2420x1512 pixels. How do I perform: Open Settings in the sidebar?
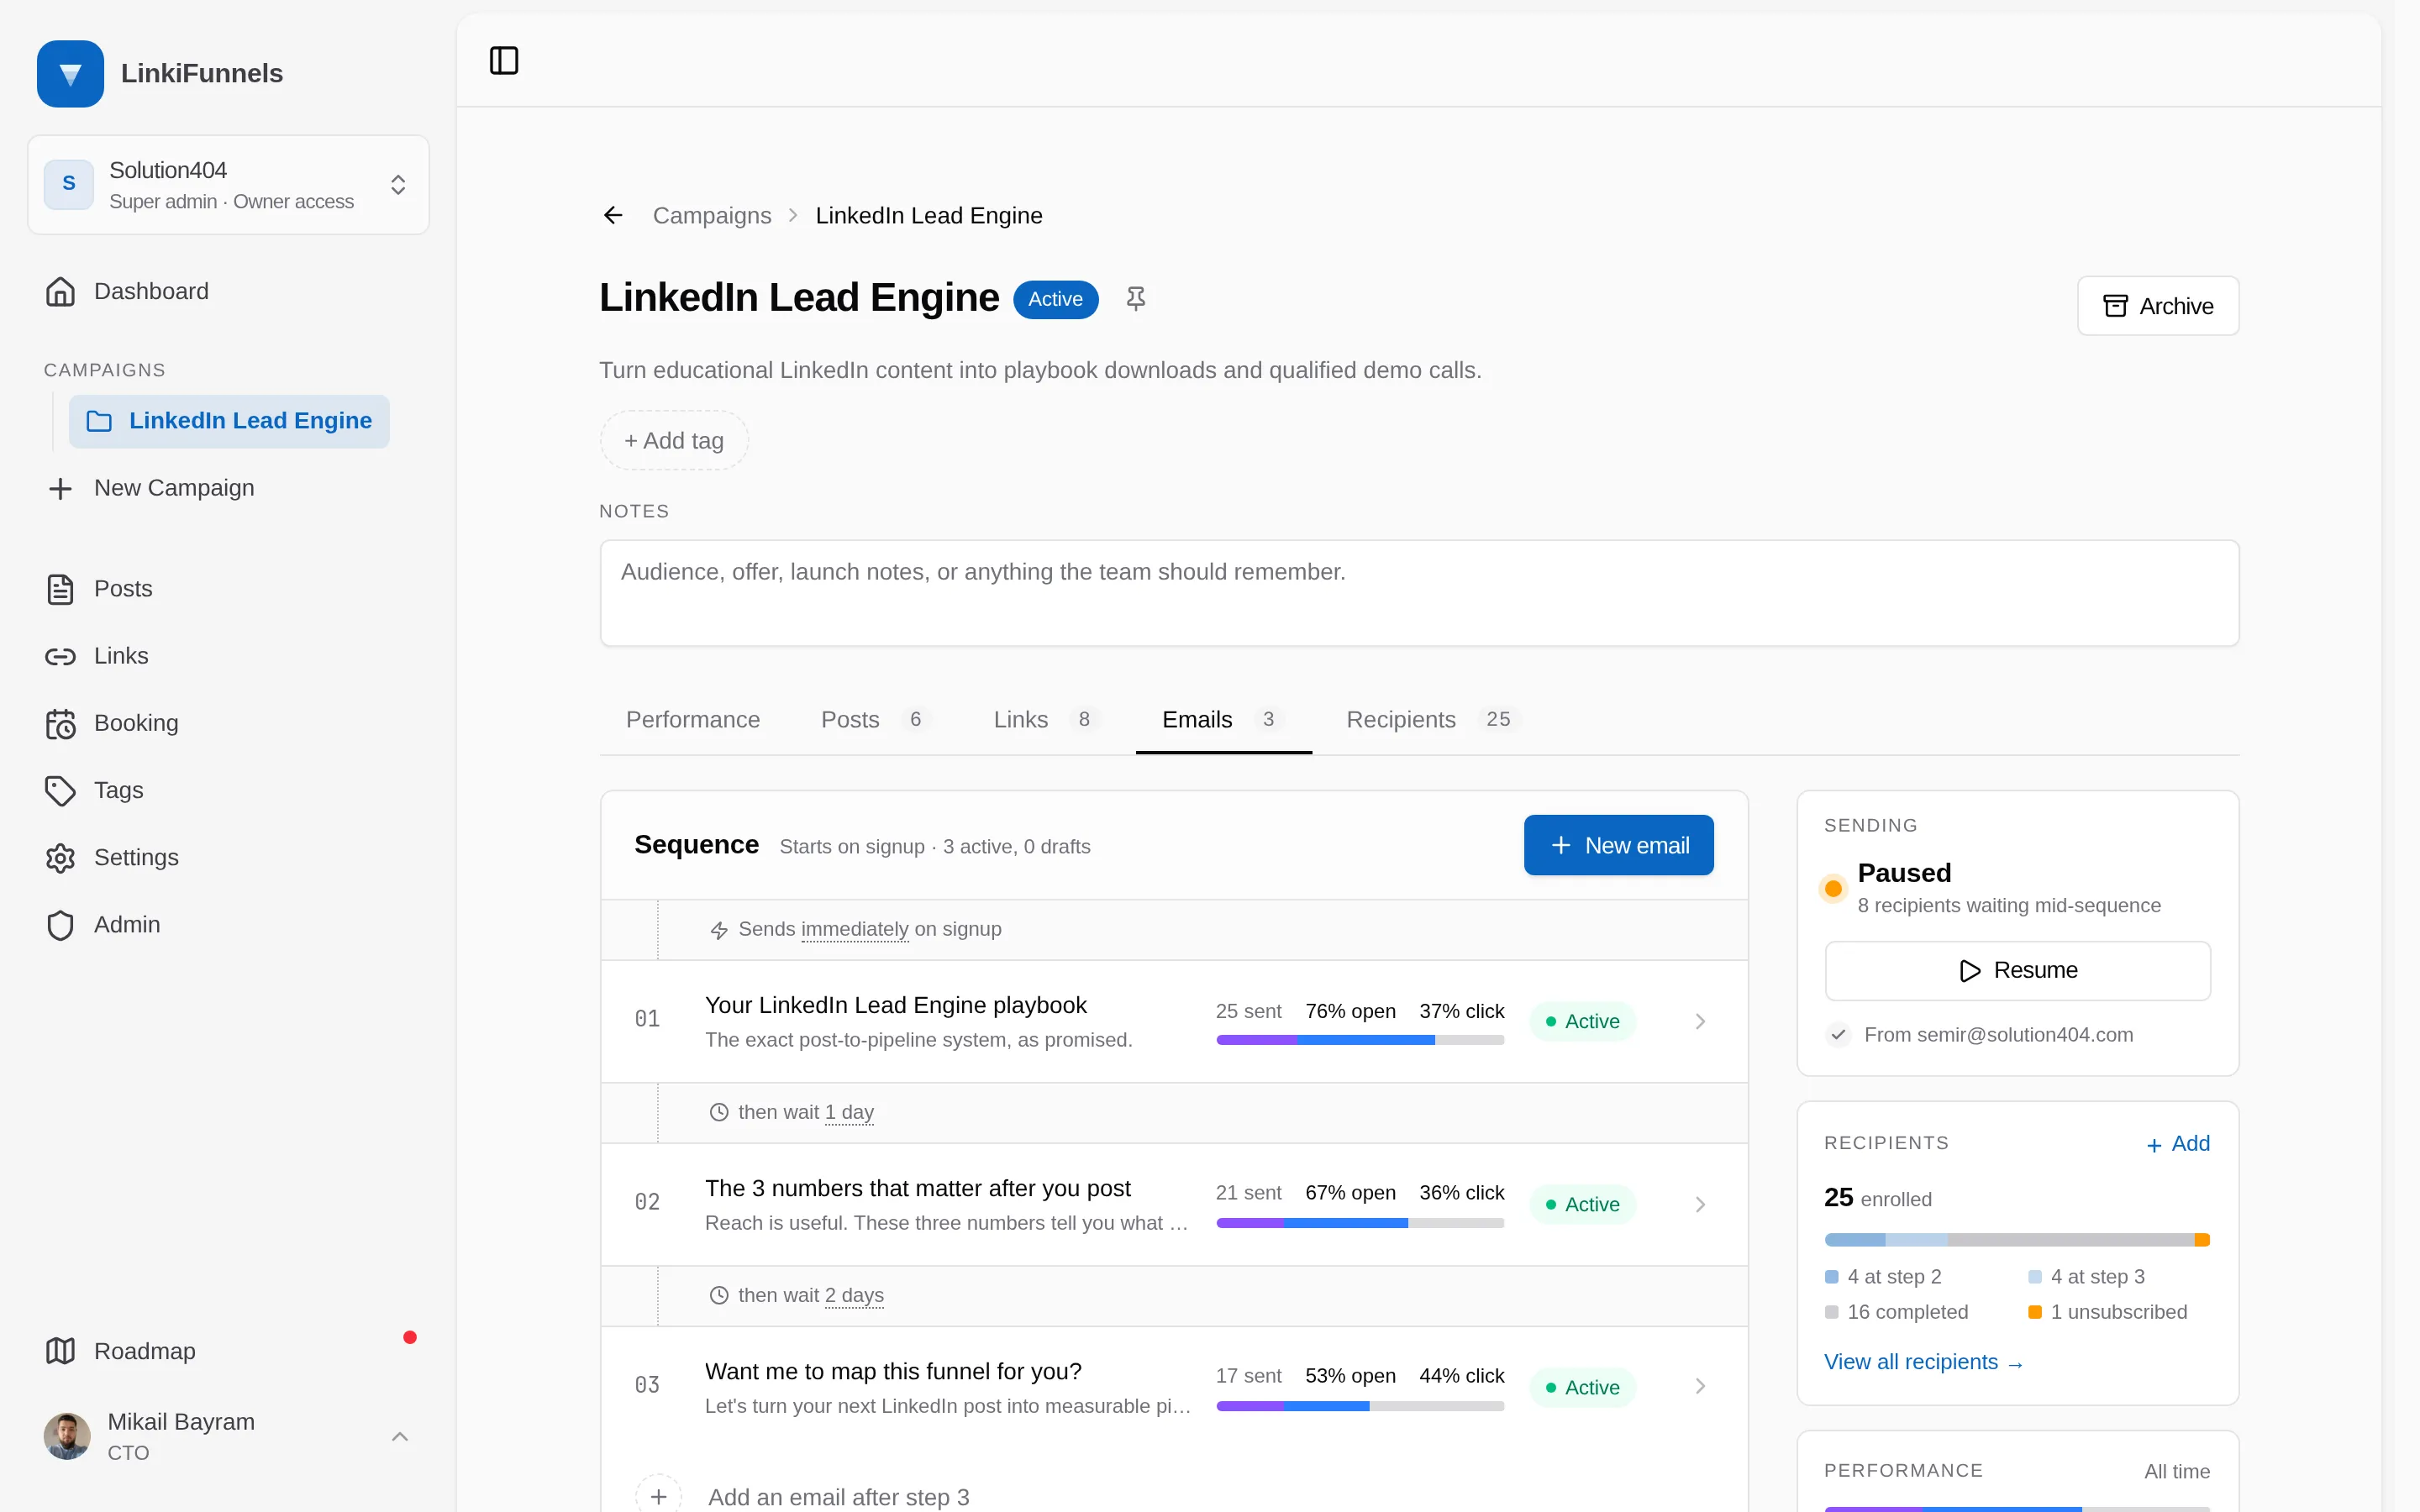click(x=229, y=858)
